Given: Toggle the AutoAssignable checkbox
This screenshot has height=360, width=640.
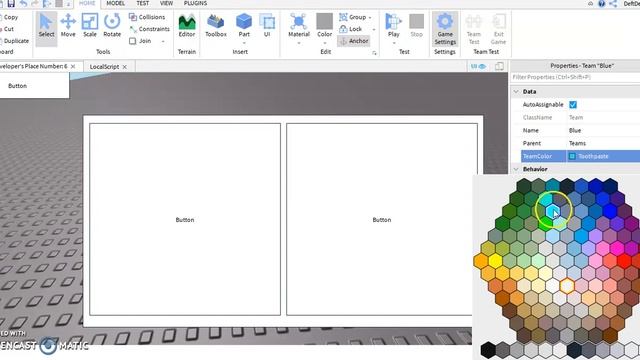Looking at the screenshot, I should (573, 104).
